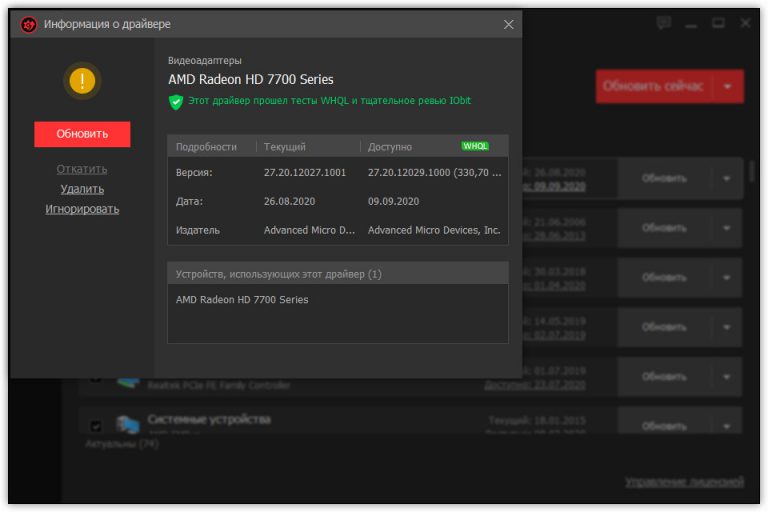
Task: Click the Доступно column header
Action: (390, 147)
